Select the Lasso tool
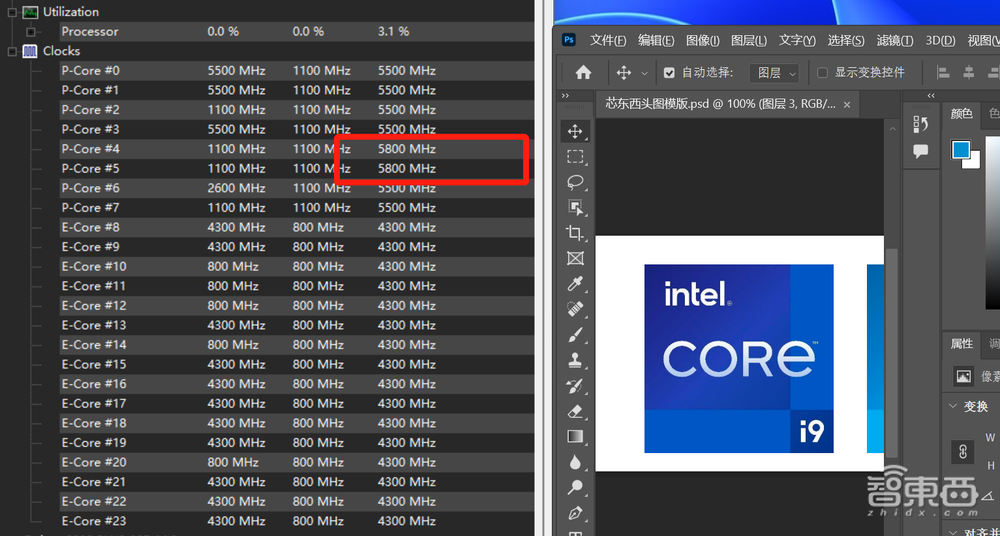Image resolution: width=1000 pixels, height=536 pixels. 575,182
